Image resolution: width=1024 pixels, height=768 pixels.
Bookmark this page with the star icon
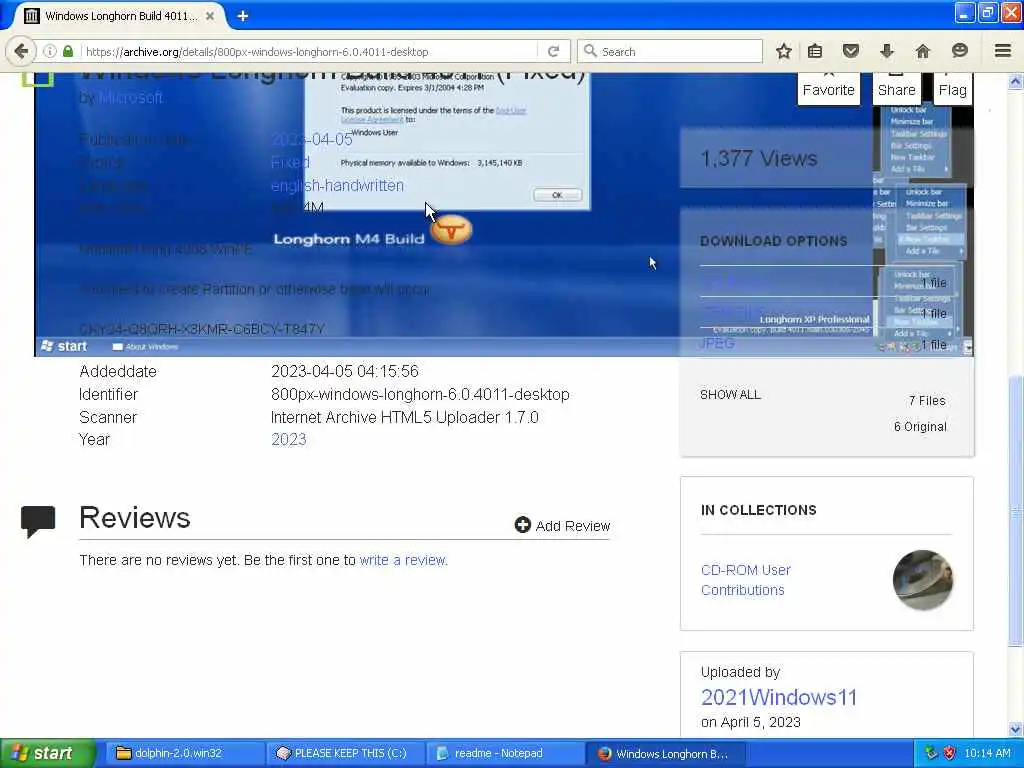pyautogui.click(x=784, y=51)
